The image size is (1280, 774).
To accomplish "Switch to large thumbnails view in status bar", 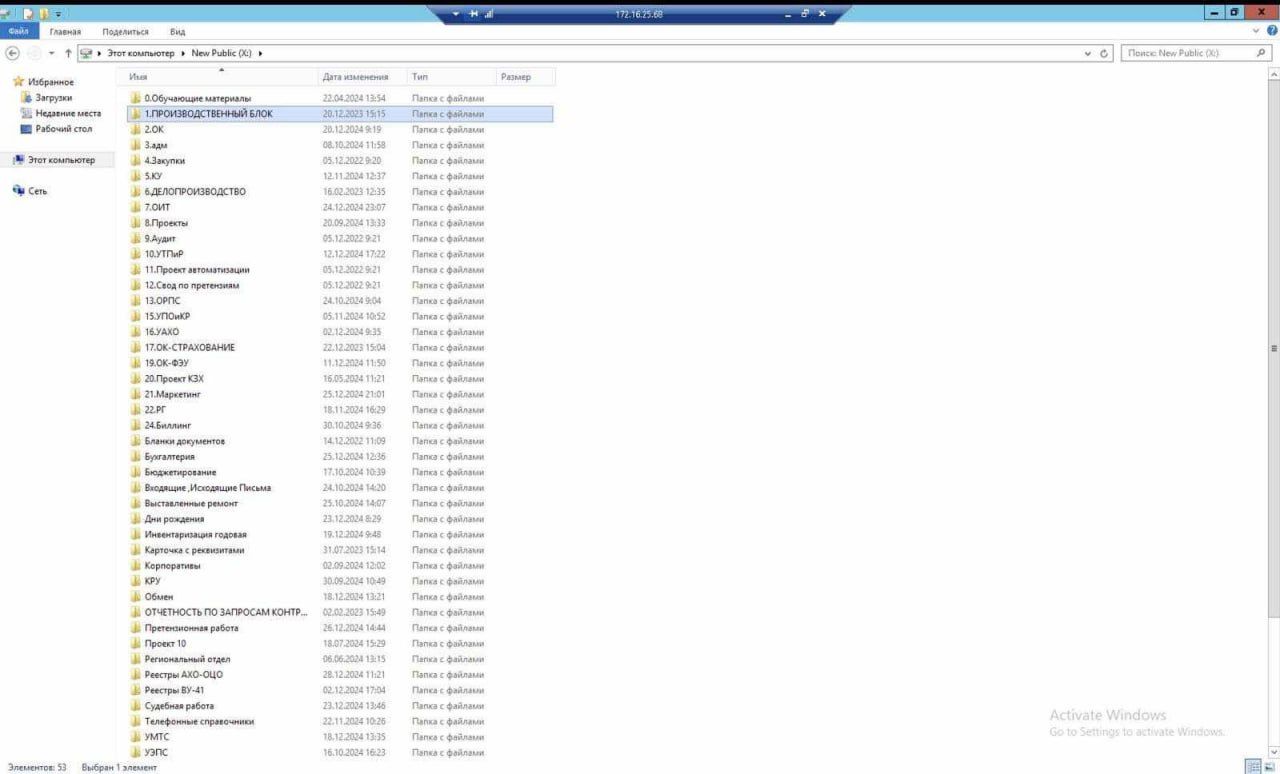I will [1269, 766].
